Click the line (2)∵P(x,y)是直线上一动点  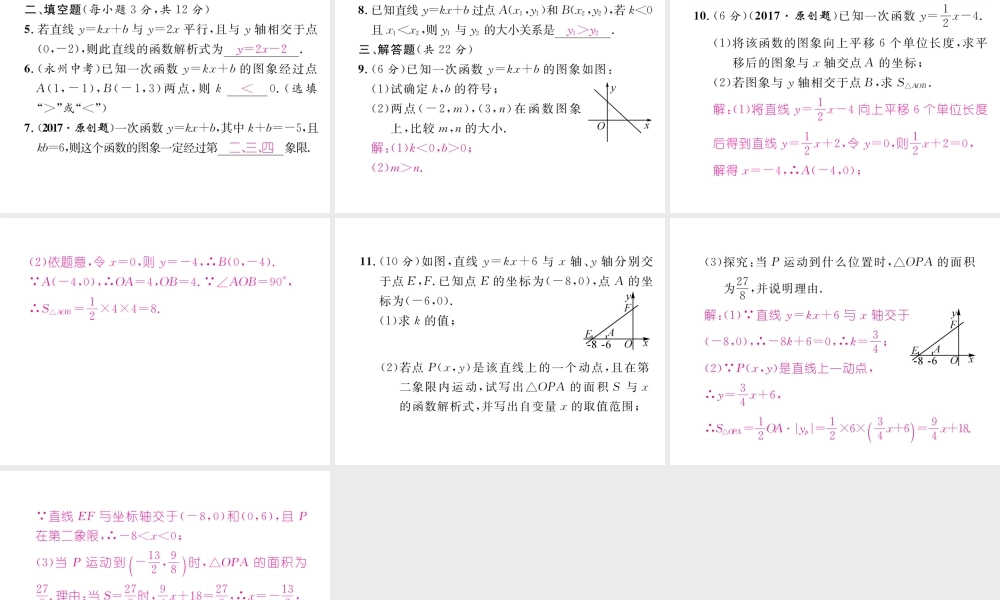[788, 368]
